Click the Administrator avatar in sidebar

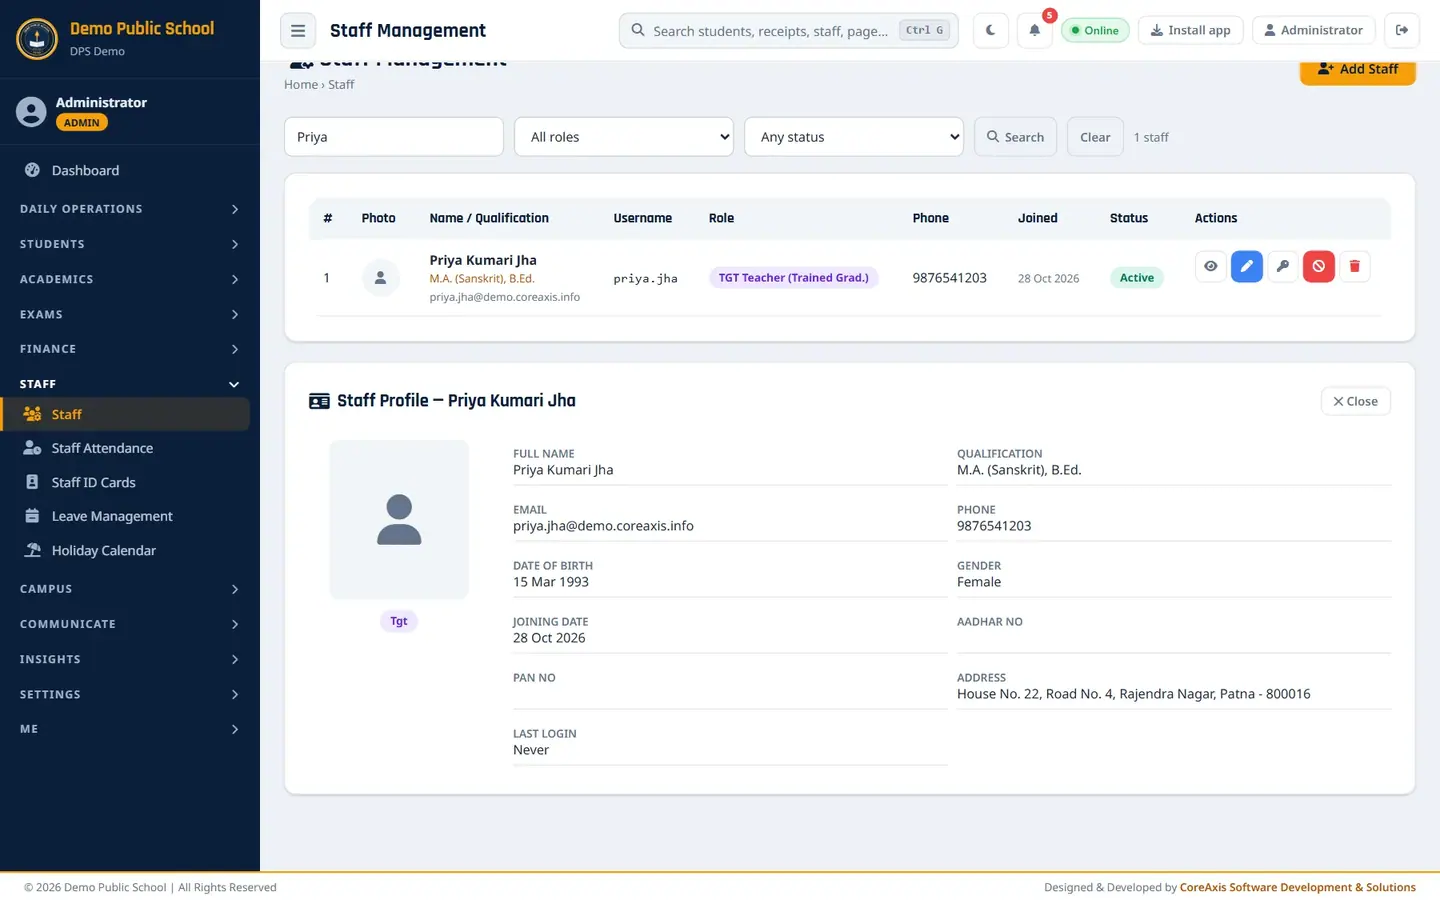31,112
